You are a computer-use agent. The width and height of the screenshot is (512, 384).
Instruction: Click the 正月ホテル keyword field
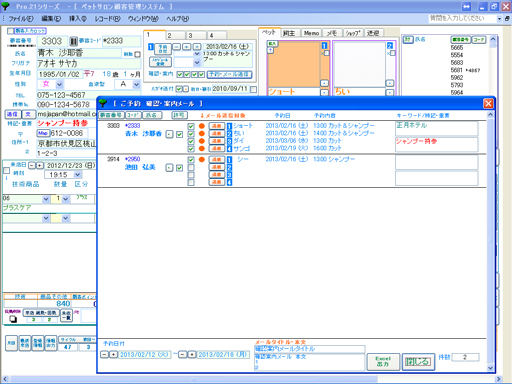point(436,128)
